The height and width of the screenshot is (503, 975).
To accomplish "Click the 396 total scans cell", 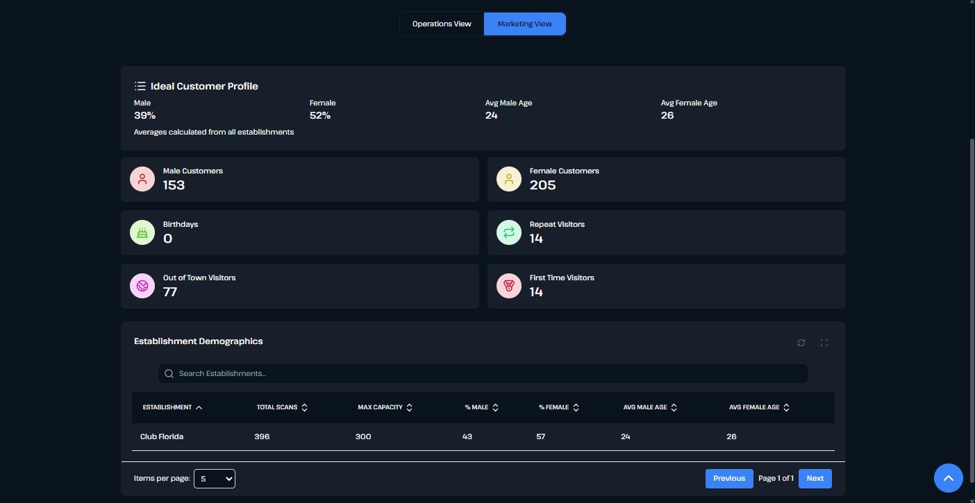I will coord(262,437).
